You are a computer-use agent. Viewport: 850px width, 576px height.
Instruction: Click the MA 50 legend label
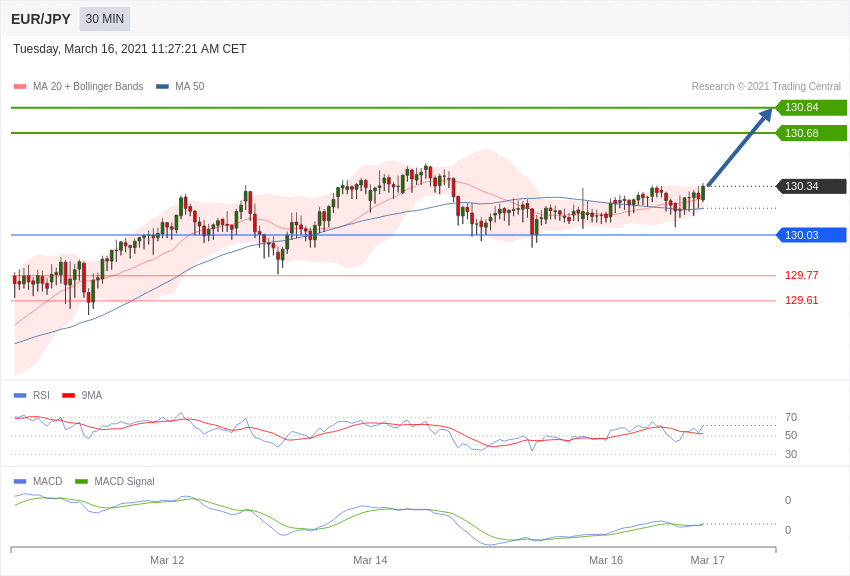[190, 86]
